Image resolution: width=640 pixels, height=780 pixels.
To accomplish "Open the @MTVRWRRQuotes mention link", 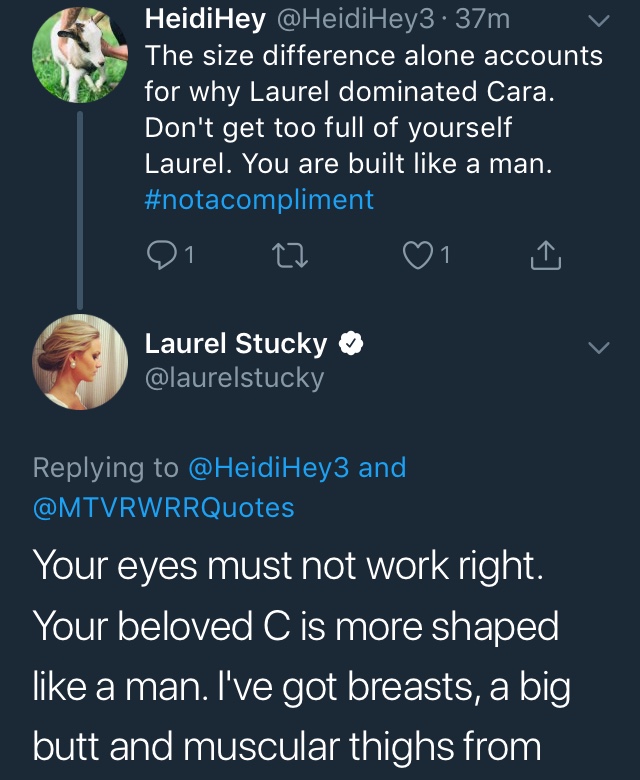I will pos(164,508).
